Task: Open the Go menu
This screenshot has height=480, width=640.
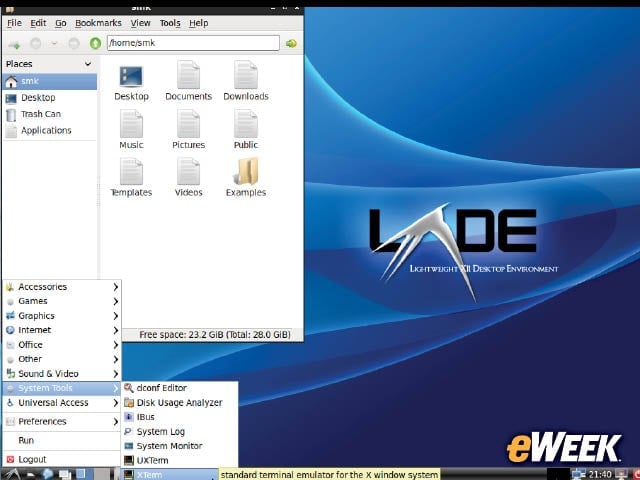Action: coord(61,23)
